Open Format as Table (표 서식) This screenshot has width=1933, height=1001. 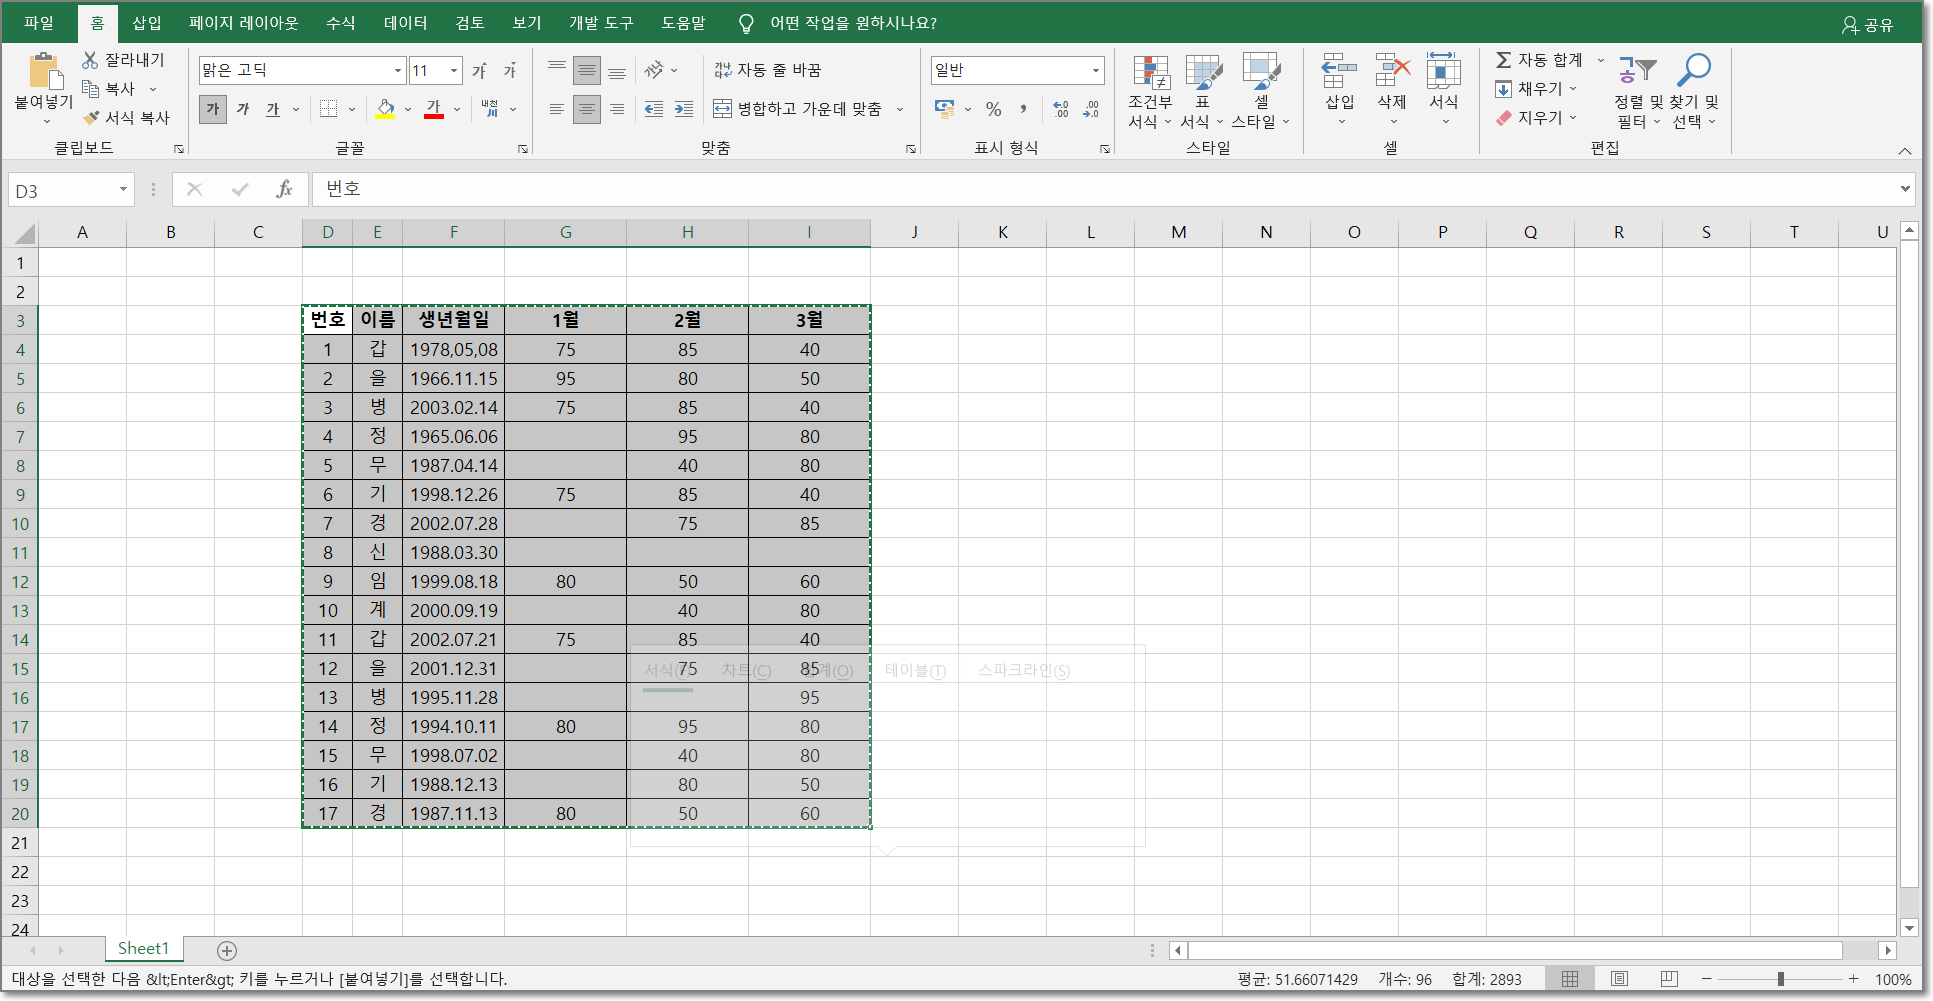(x=1202, y=91)
